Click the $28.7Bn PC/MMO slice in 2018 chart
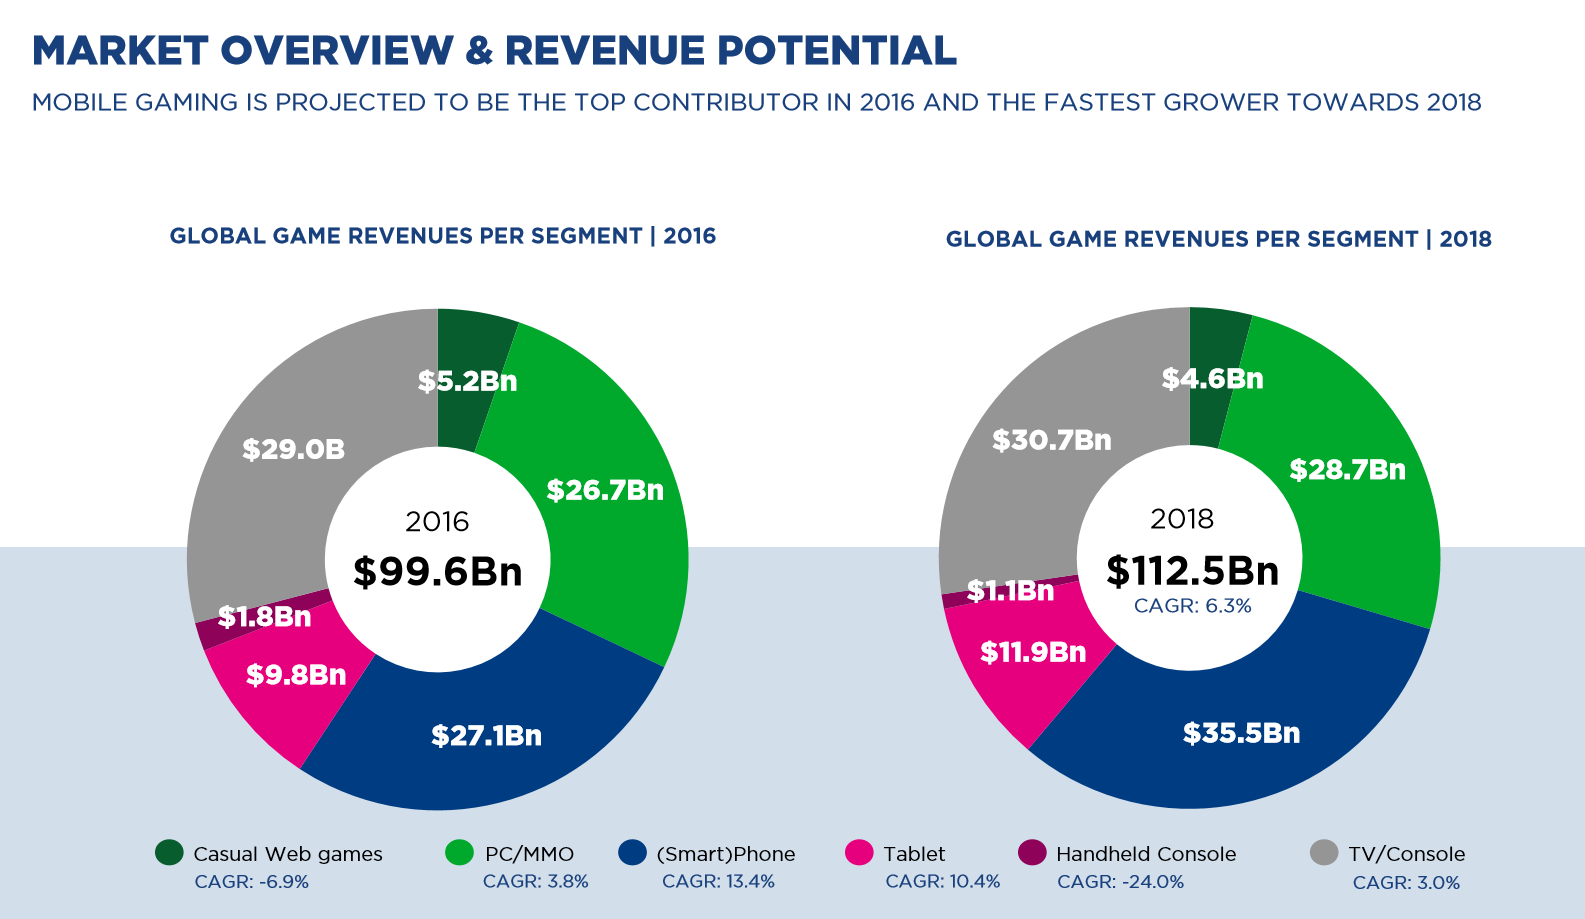Image resolution: width=1585 pixels, height=919 pixels. (1347, 470)
